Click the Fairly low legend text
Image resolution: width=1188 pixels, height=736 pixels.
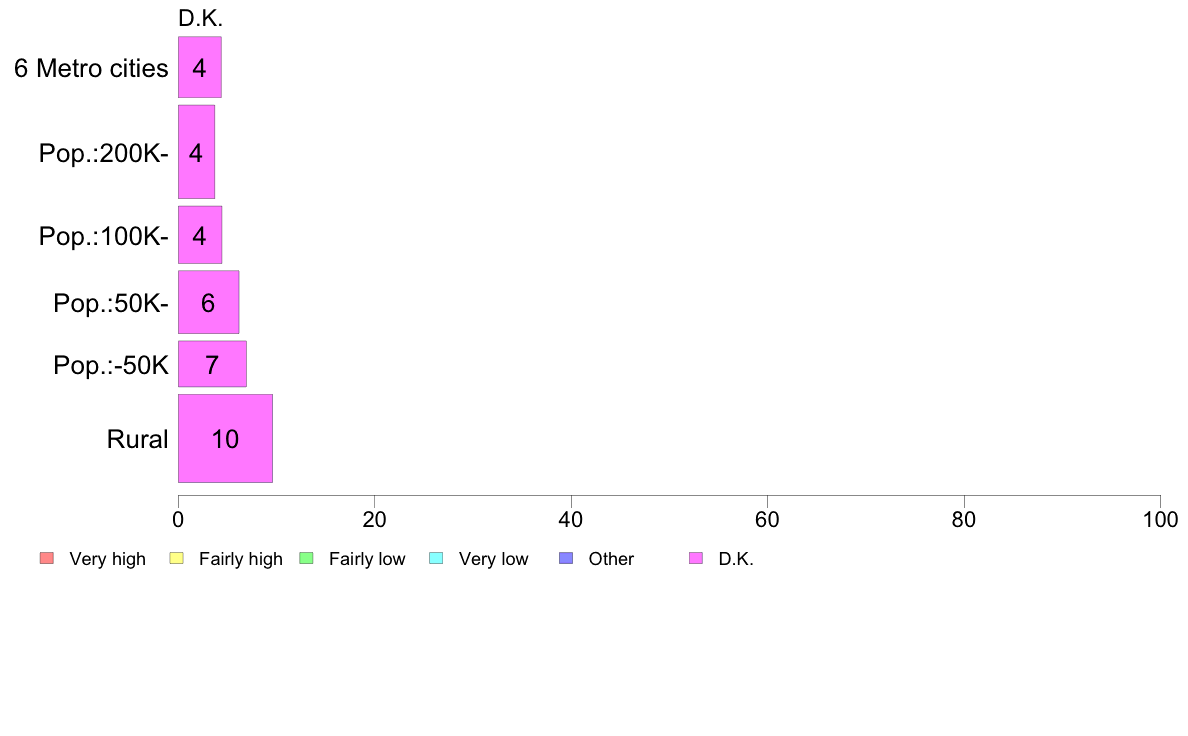click(367, 559)
